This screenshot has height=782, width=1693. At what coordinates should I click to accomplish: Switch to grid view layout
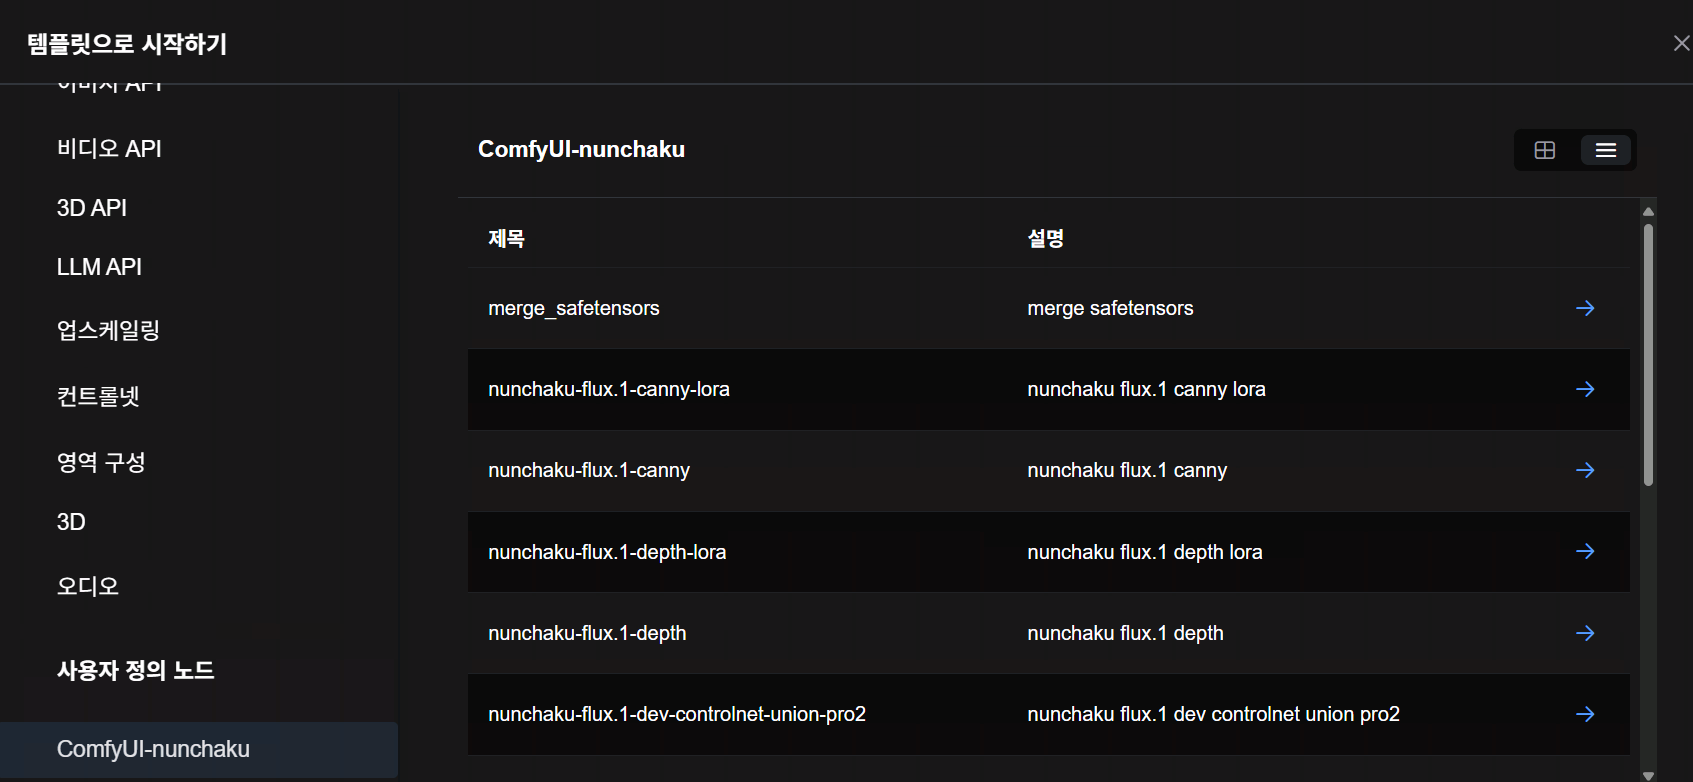pos(1545,150)
